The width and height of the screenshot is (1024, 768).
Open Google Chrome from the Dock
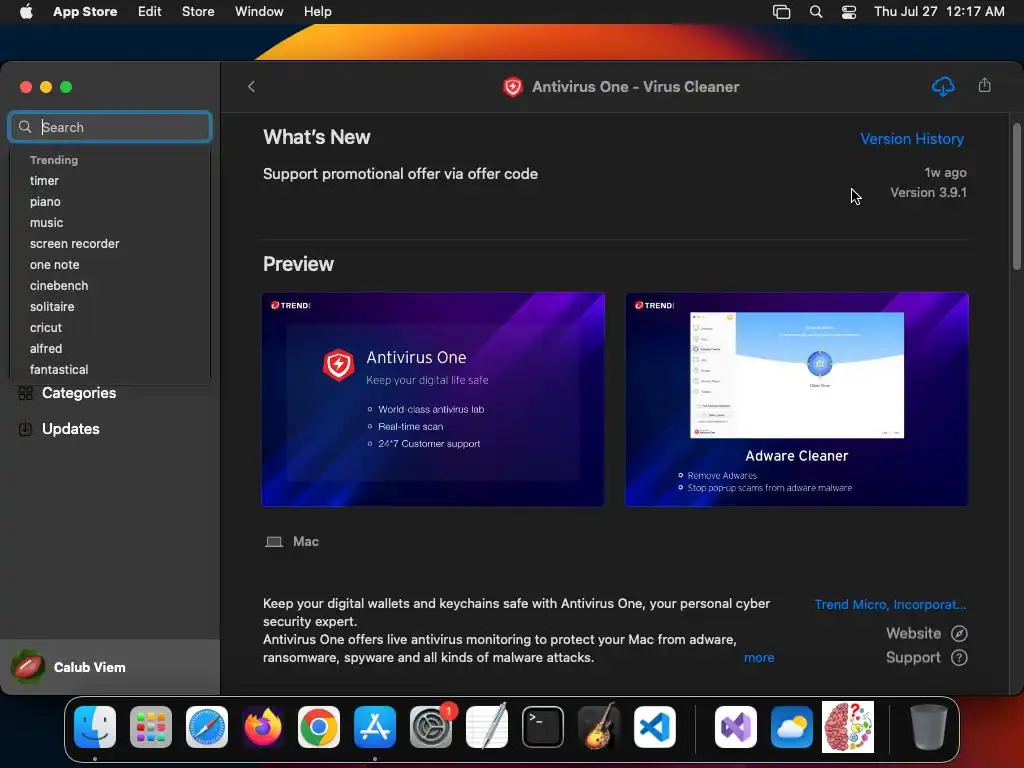click(x=319, y=727)
